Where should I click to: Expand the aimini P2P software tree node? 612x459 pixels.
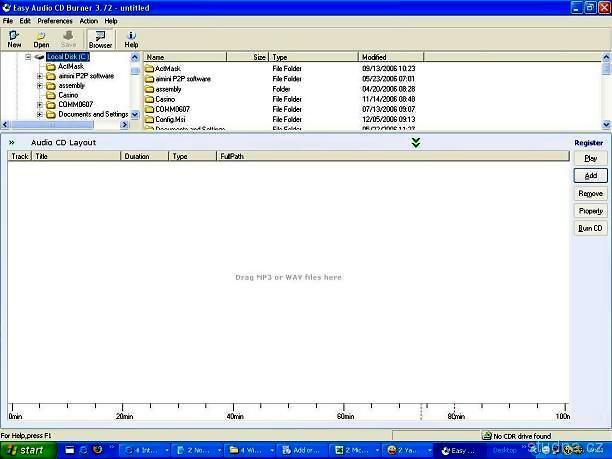[39, 76]
